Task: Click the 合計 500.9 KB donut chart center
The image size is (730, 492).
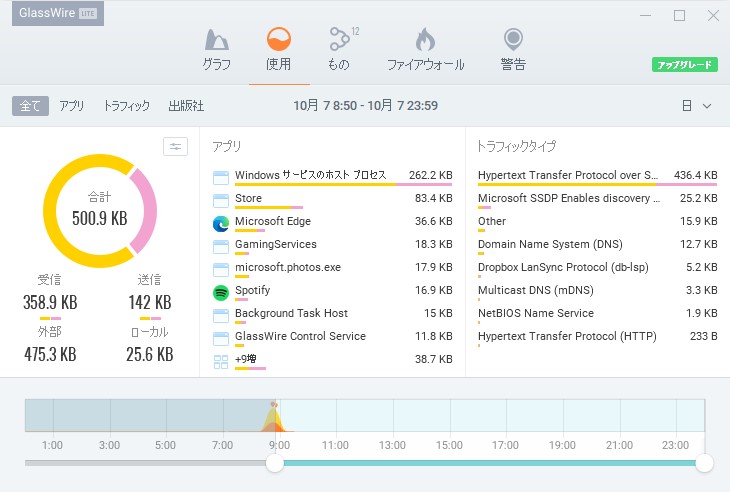Action: click(x=100, y=210)
